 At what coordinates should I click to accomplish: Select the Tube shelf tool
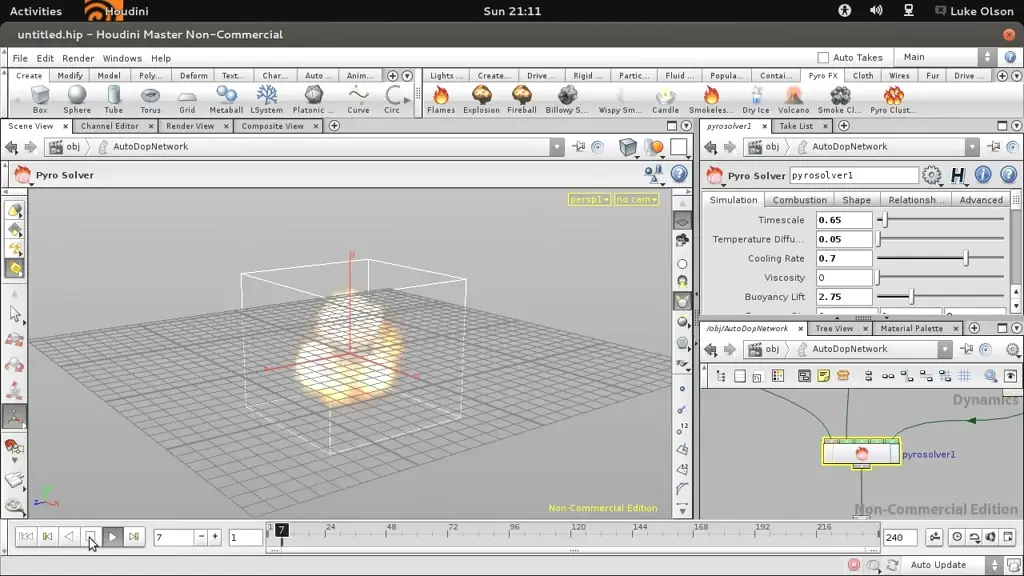114,99
